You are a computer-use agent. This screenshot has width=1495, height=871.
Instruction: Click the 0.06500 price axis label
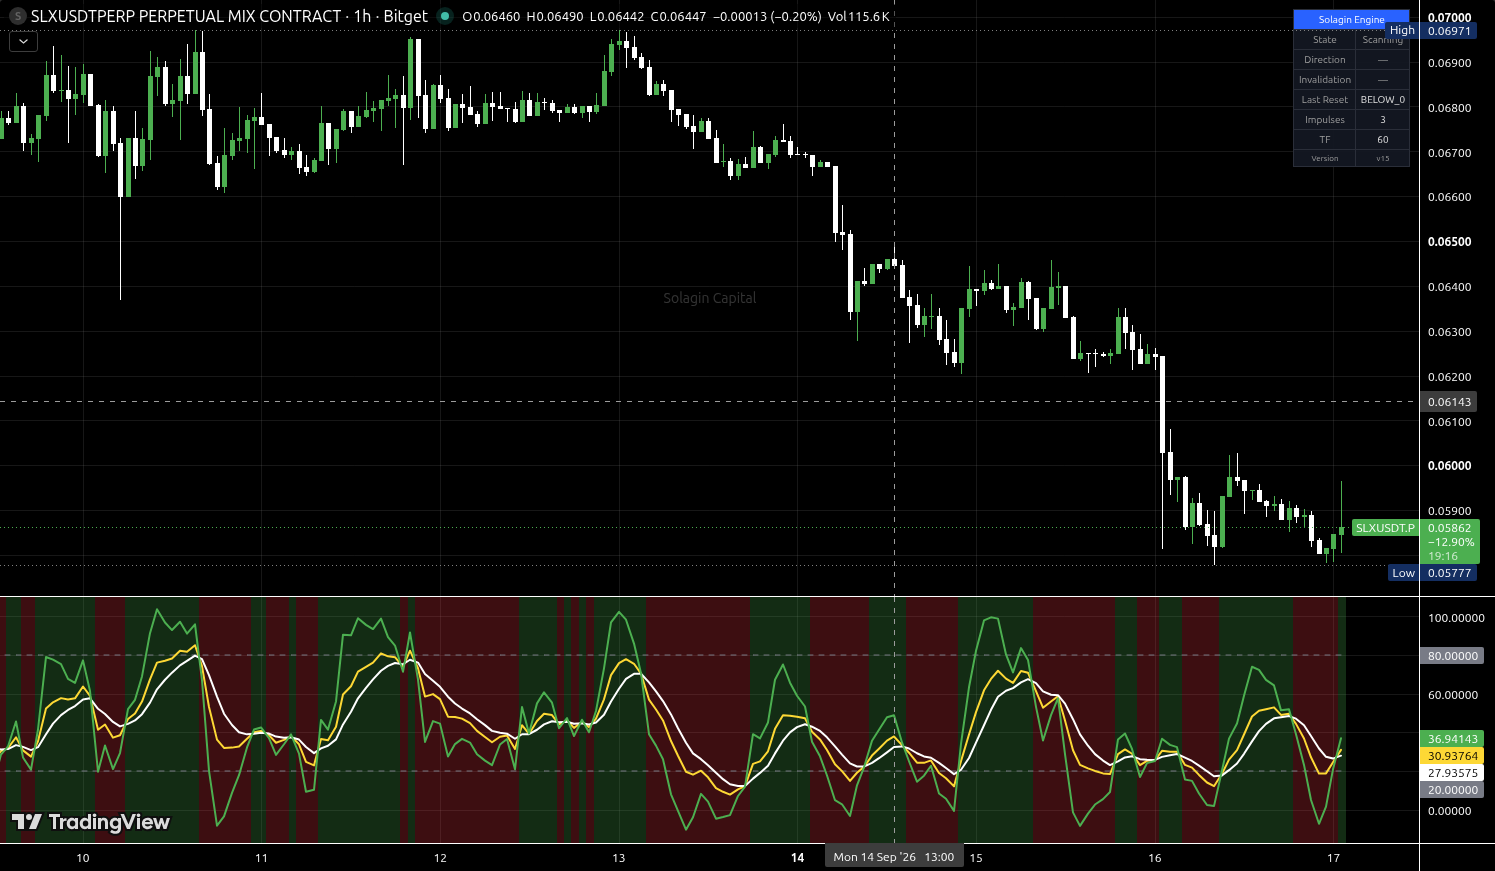tap(1449, 242)
